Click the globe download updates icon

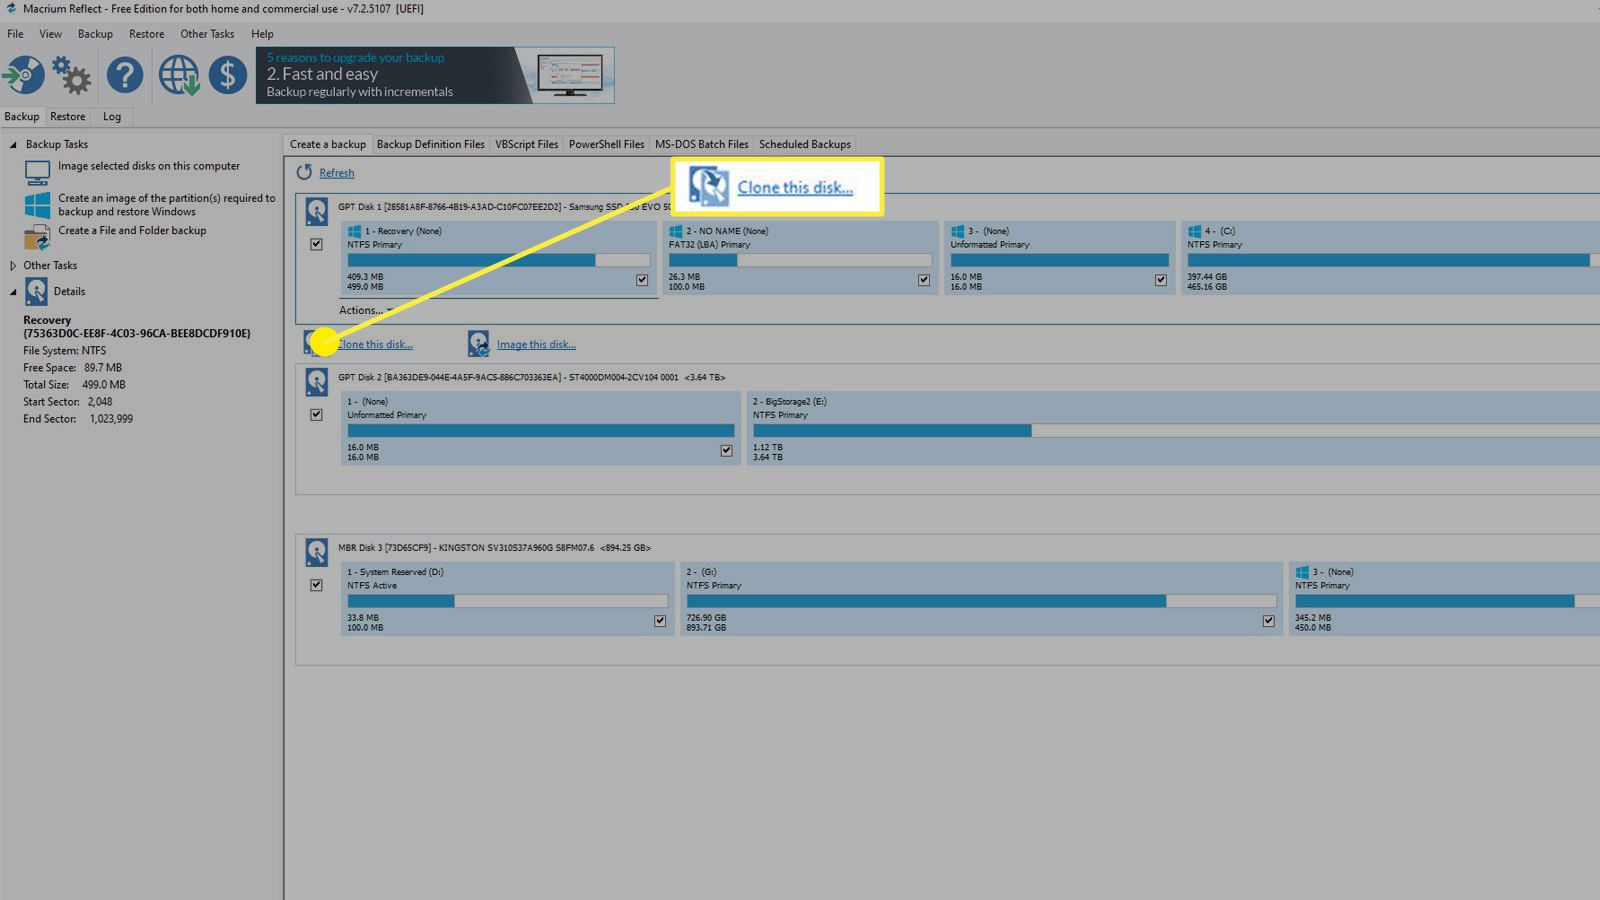(179, 75)
